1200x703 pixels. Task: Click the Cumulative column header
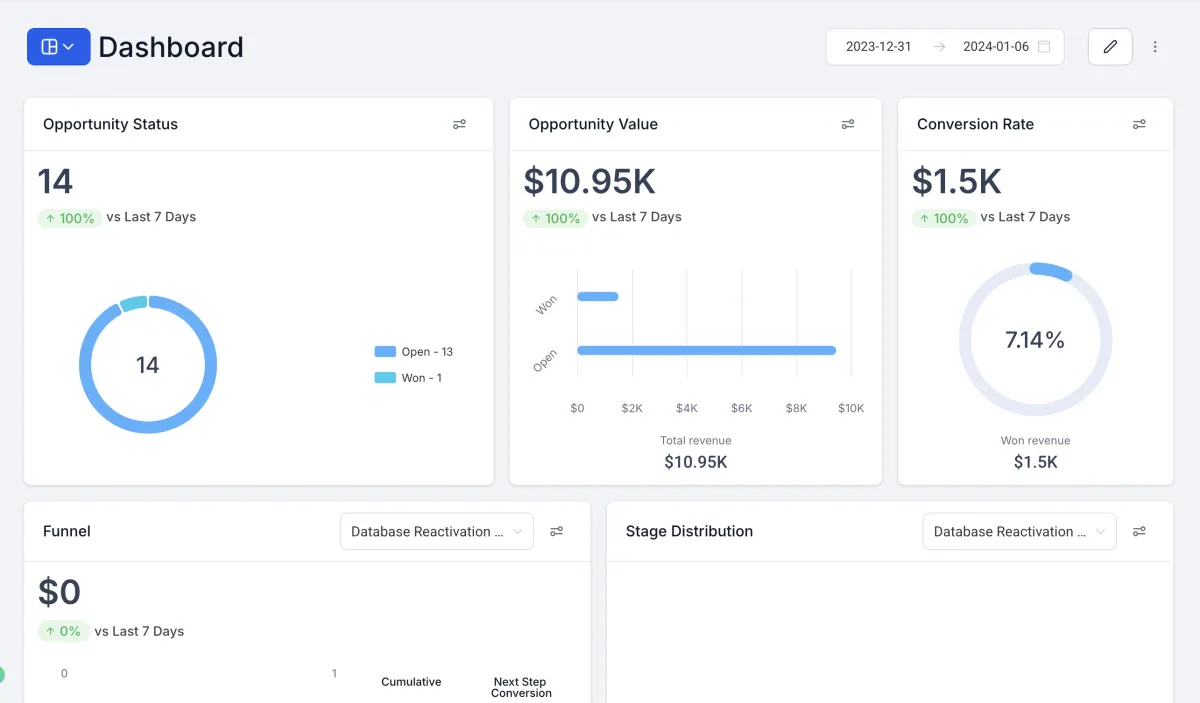(x=411, y=682)
